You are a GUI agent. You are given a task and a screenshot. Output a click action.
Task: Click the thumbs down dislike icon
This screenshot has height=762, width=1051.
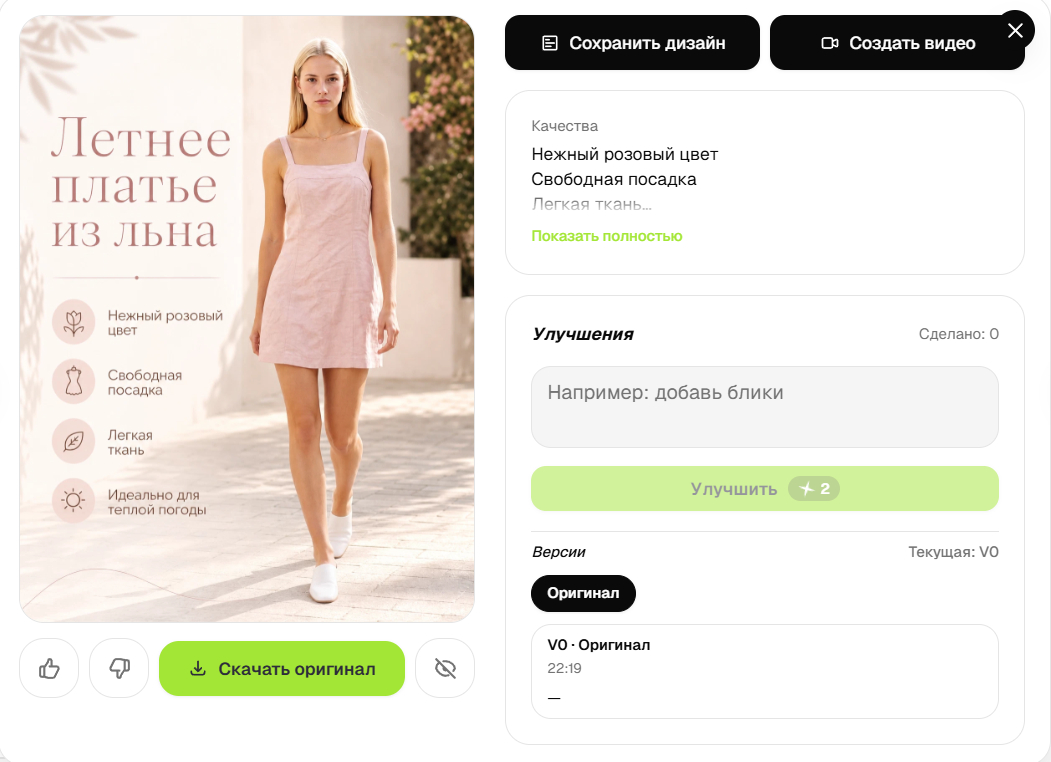click(x=119, y=668)
